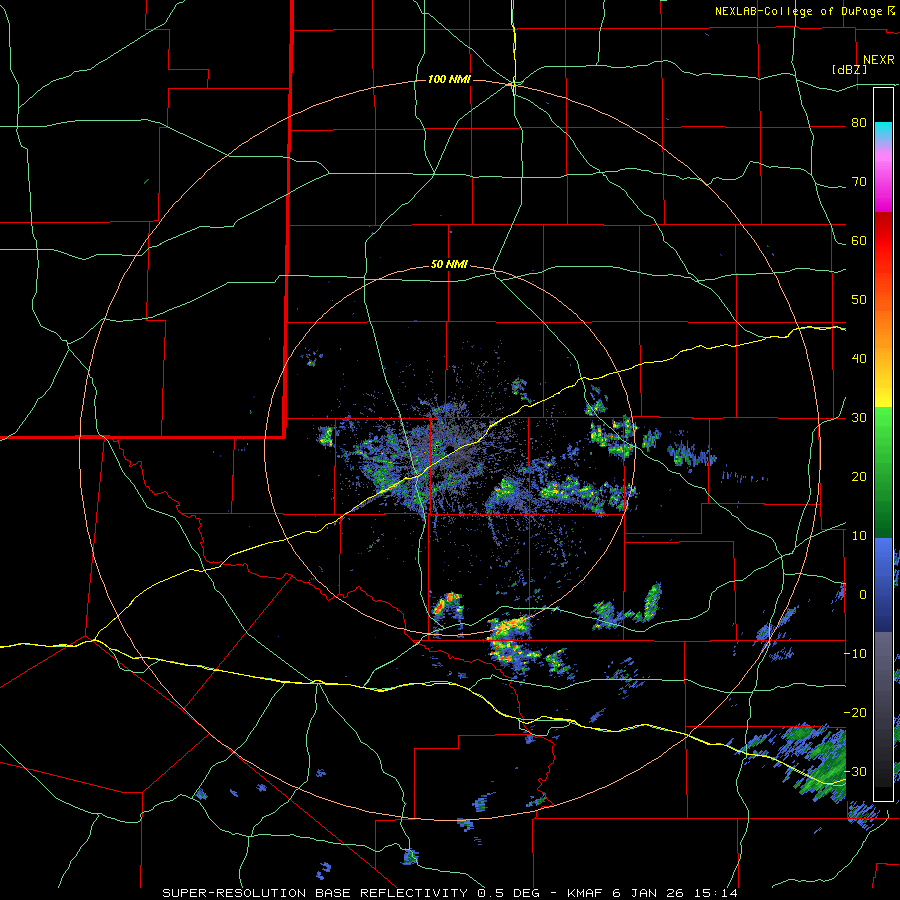Click the 40 value on the dBZ scale
The width and height of the screenshot is (900, 900).
[x=859, y=359]
